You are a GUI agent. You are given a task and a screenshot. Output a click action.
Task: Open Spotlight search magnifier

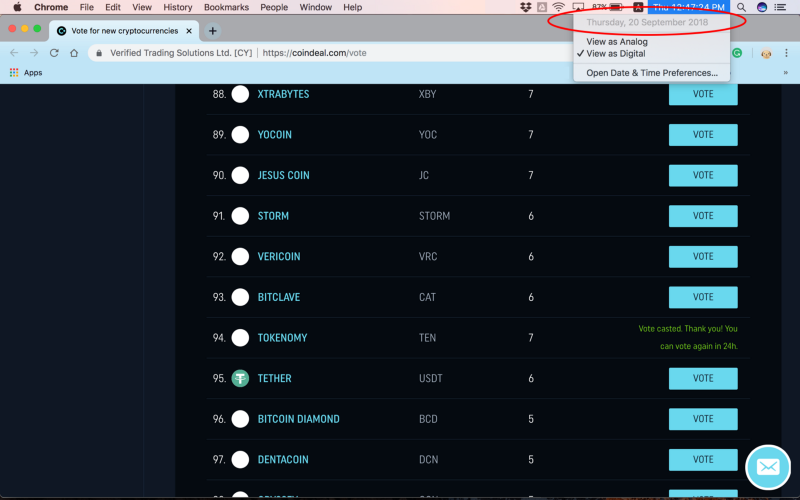741,7
